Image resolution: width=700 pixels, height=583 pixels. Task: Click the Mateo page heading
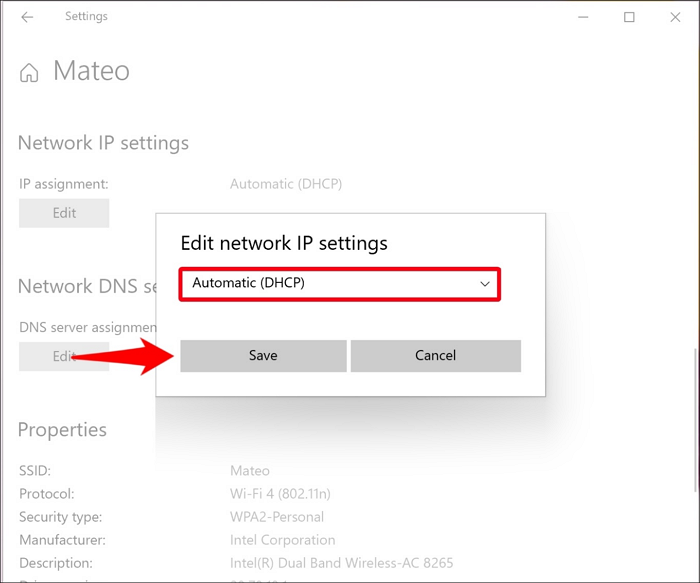(91, 71)
